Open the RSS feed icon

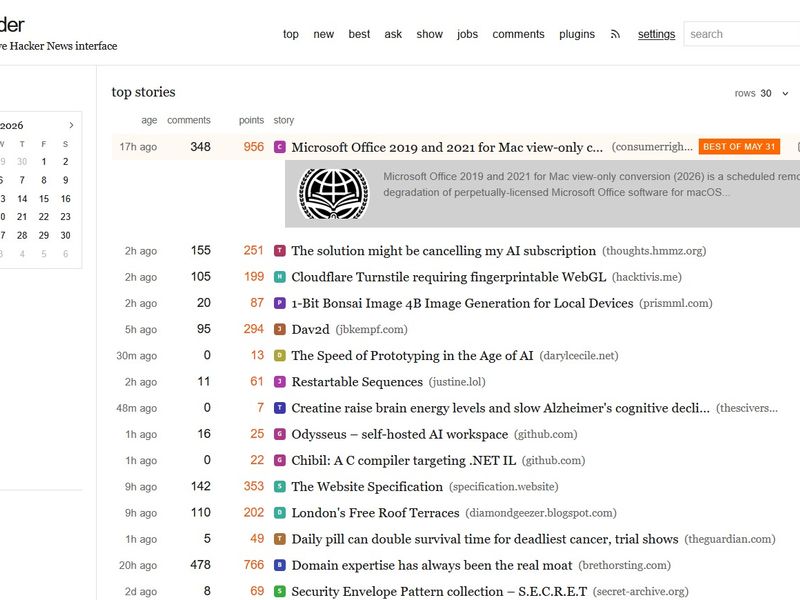tap(615, 34)
